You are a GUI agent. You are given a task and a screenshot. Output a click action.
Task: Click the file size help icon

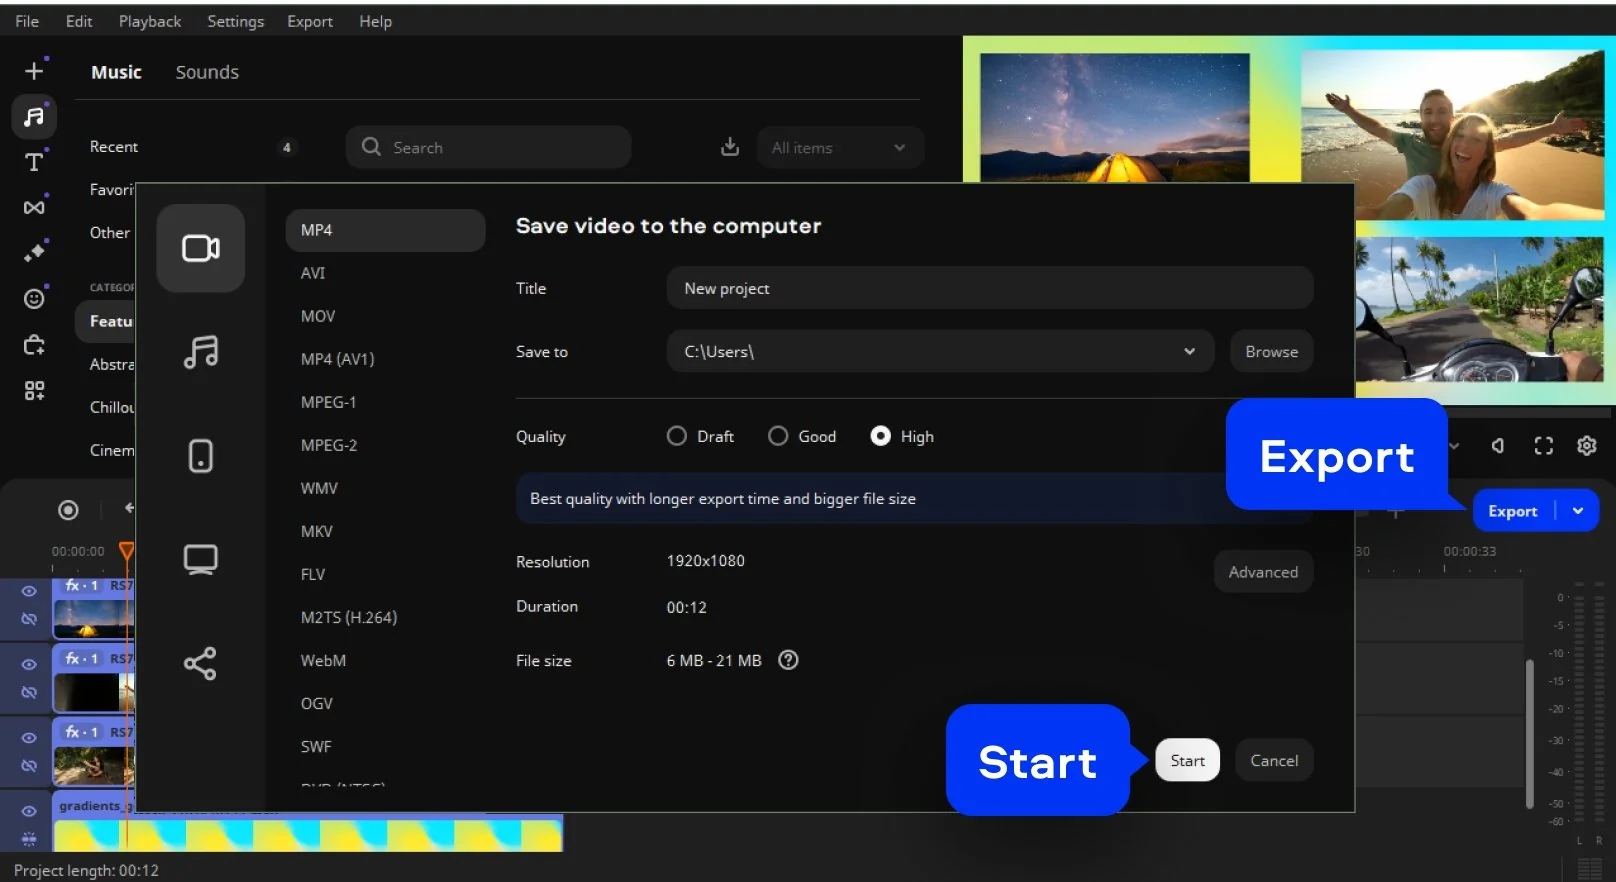(x=788, y=660)
